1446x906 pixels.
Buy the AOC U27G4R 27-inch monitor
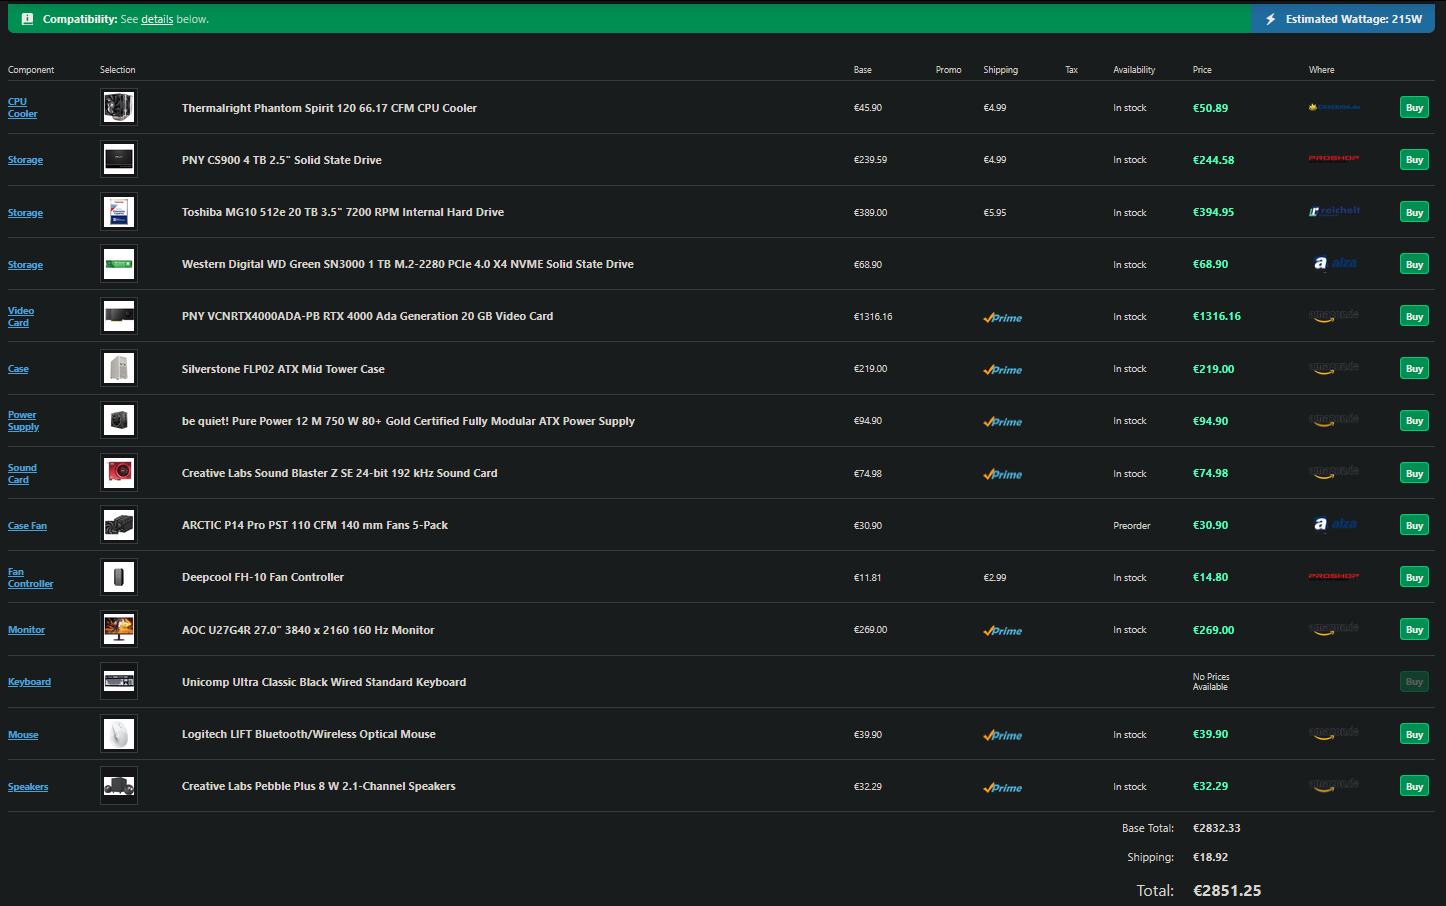(x=1414, y=629)
